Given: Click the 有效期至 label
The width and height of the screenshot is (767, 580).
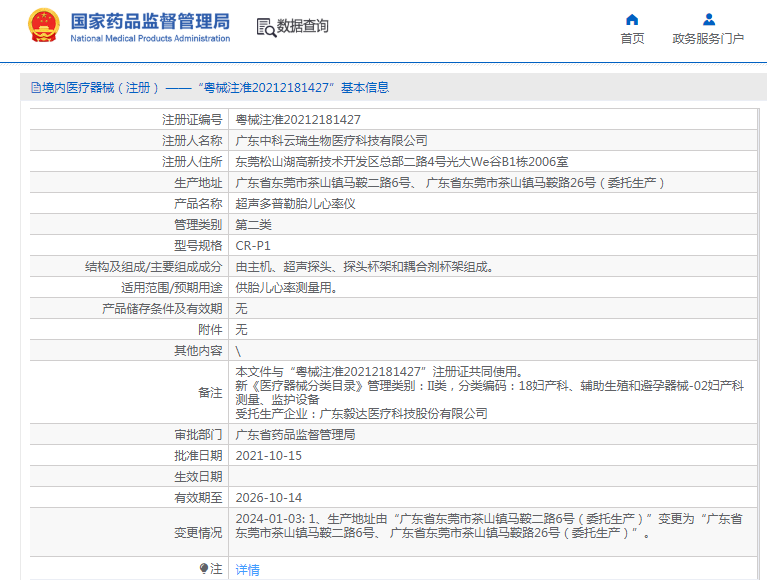Looking at the screenshot, I should point(198,498).
